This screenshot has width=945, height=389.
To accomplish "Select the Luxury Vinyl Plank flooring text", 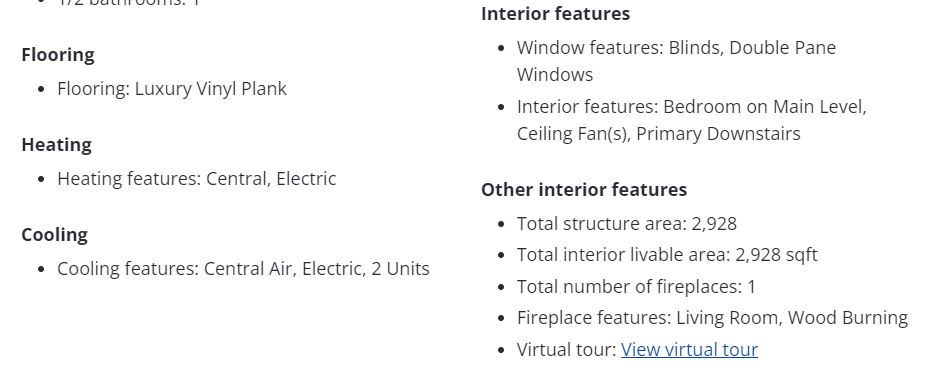I will tap(210, 89).
